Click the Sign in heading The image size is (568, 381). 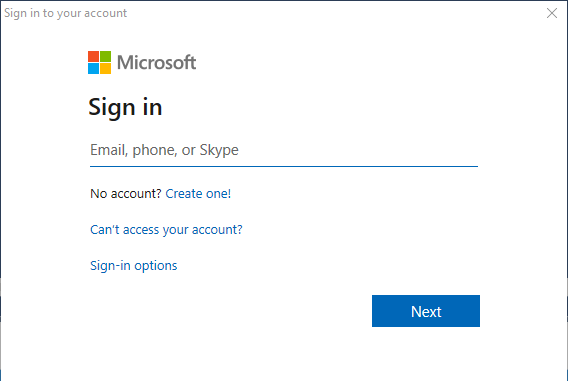click(x=125, y=107)
